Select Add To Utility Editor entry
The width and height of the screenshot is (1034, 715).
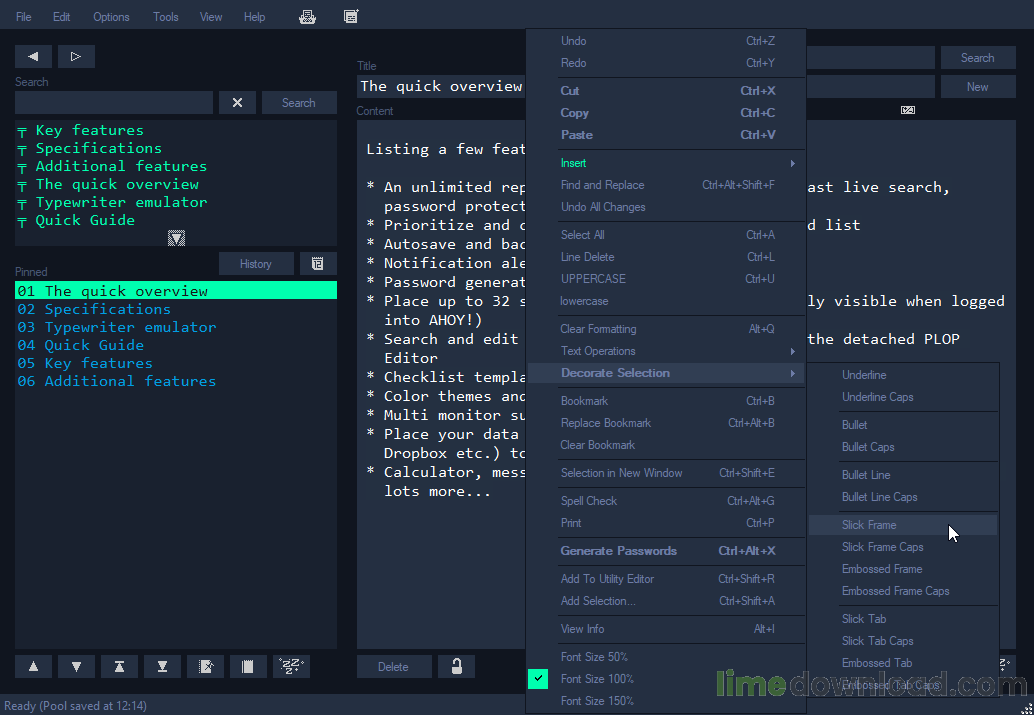666,579
